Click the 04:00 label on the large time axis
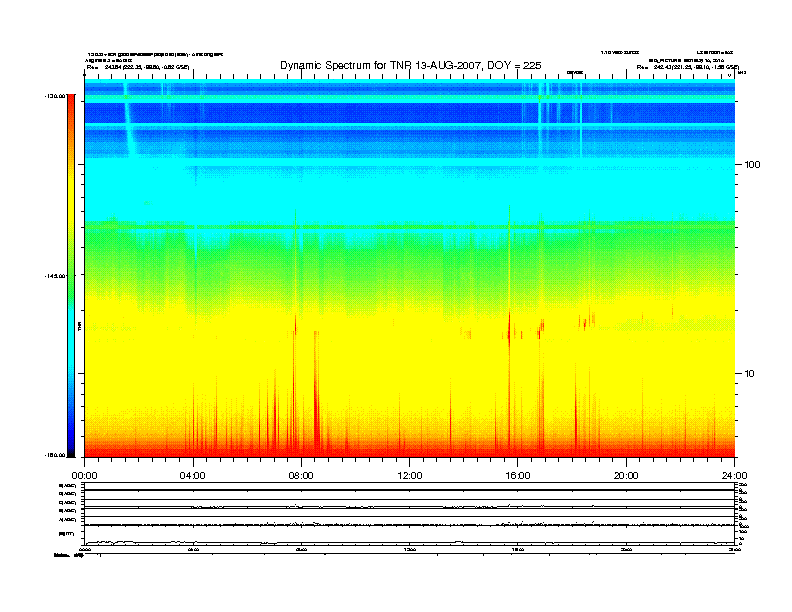Screen dimensions: 792x612 pyautogui.click(x=193, y=476)
